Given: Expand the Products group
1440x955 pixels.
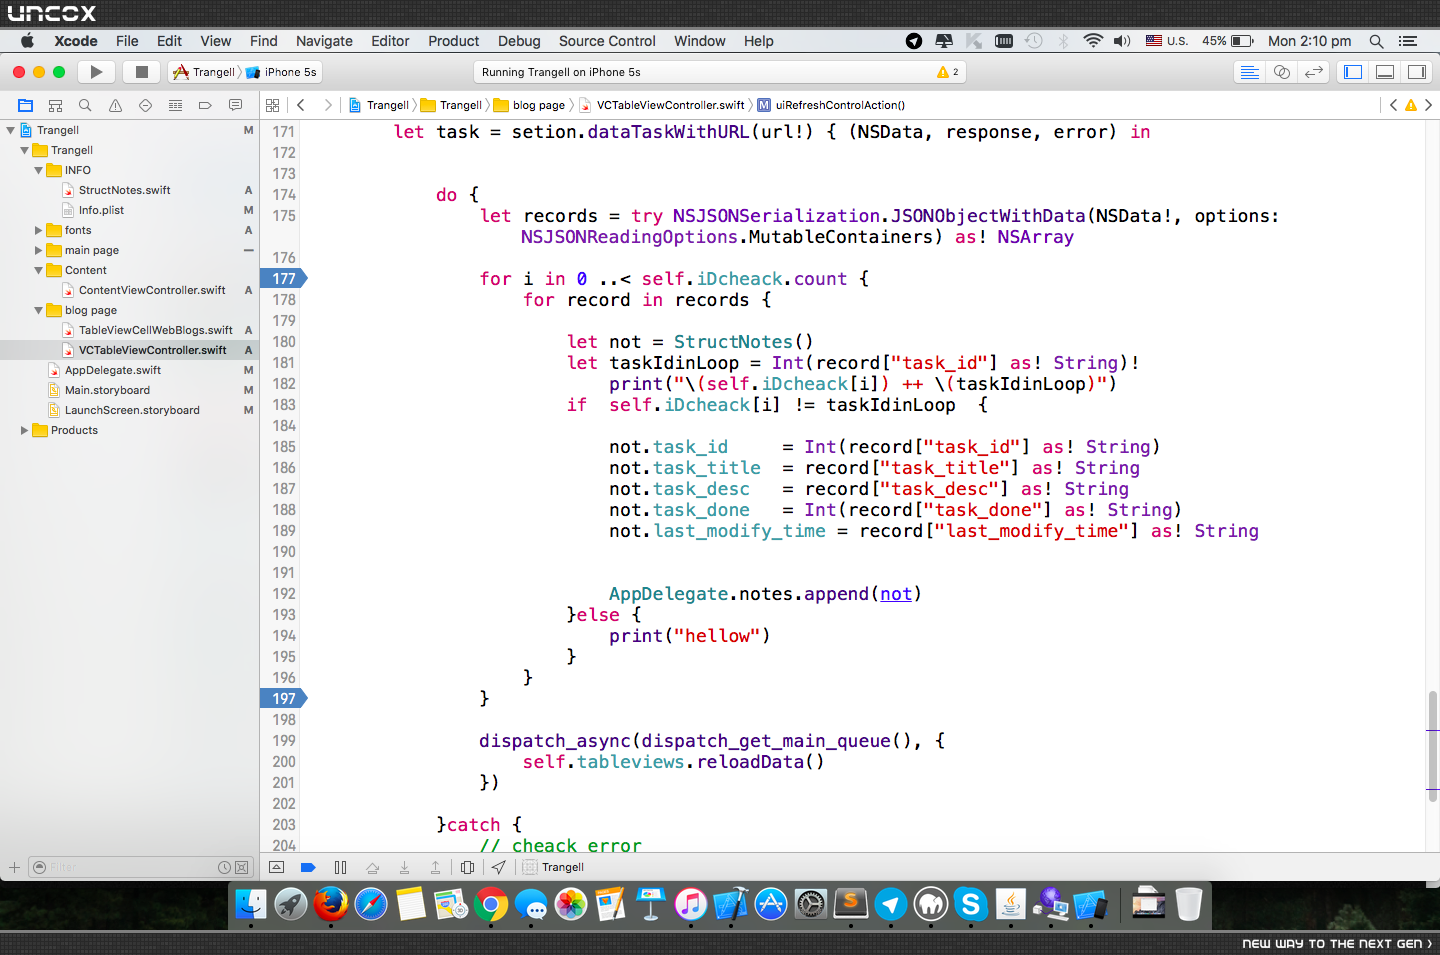Looking at the screenshot, I should point(24,430).
